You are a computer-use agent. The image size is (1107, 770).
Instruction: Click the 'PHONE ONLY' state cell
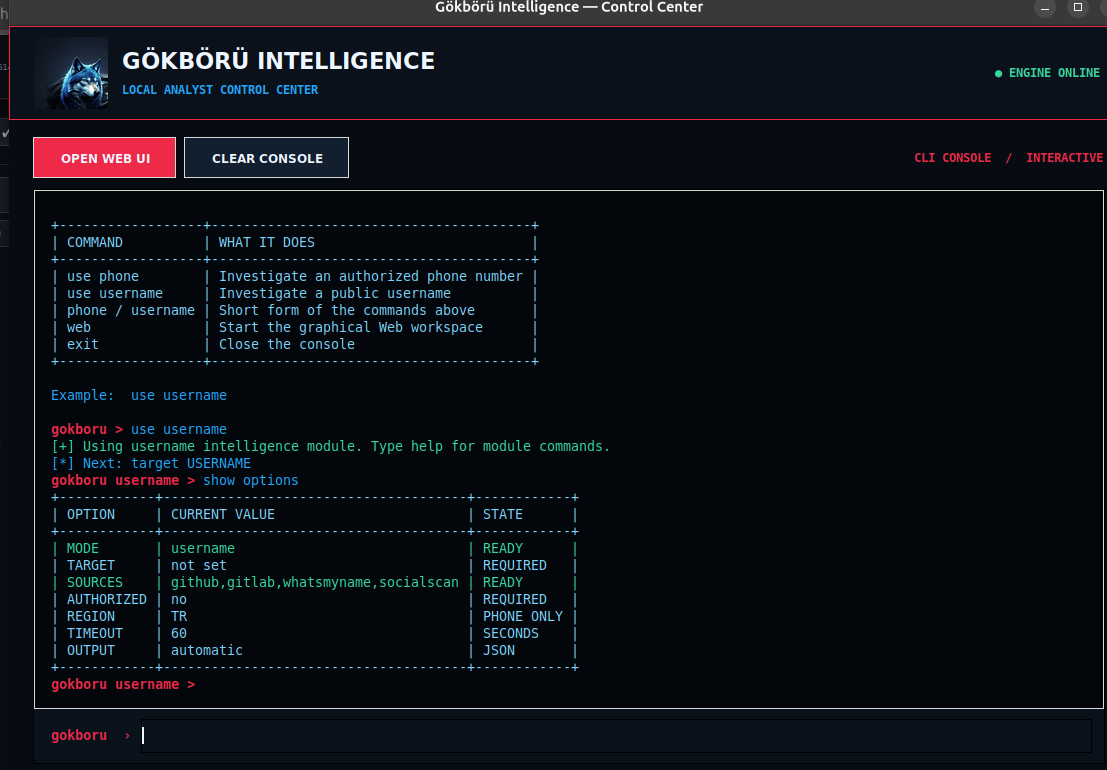(522, 616)
